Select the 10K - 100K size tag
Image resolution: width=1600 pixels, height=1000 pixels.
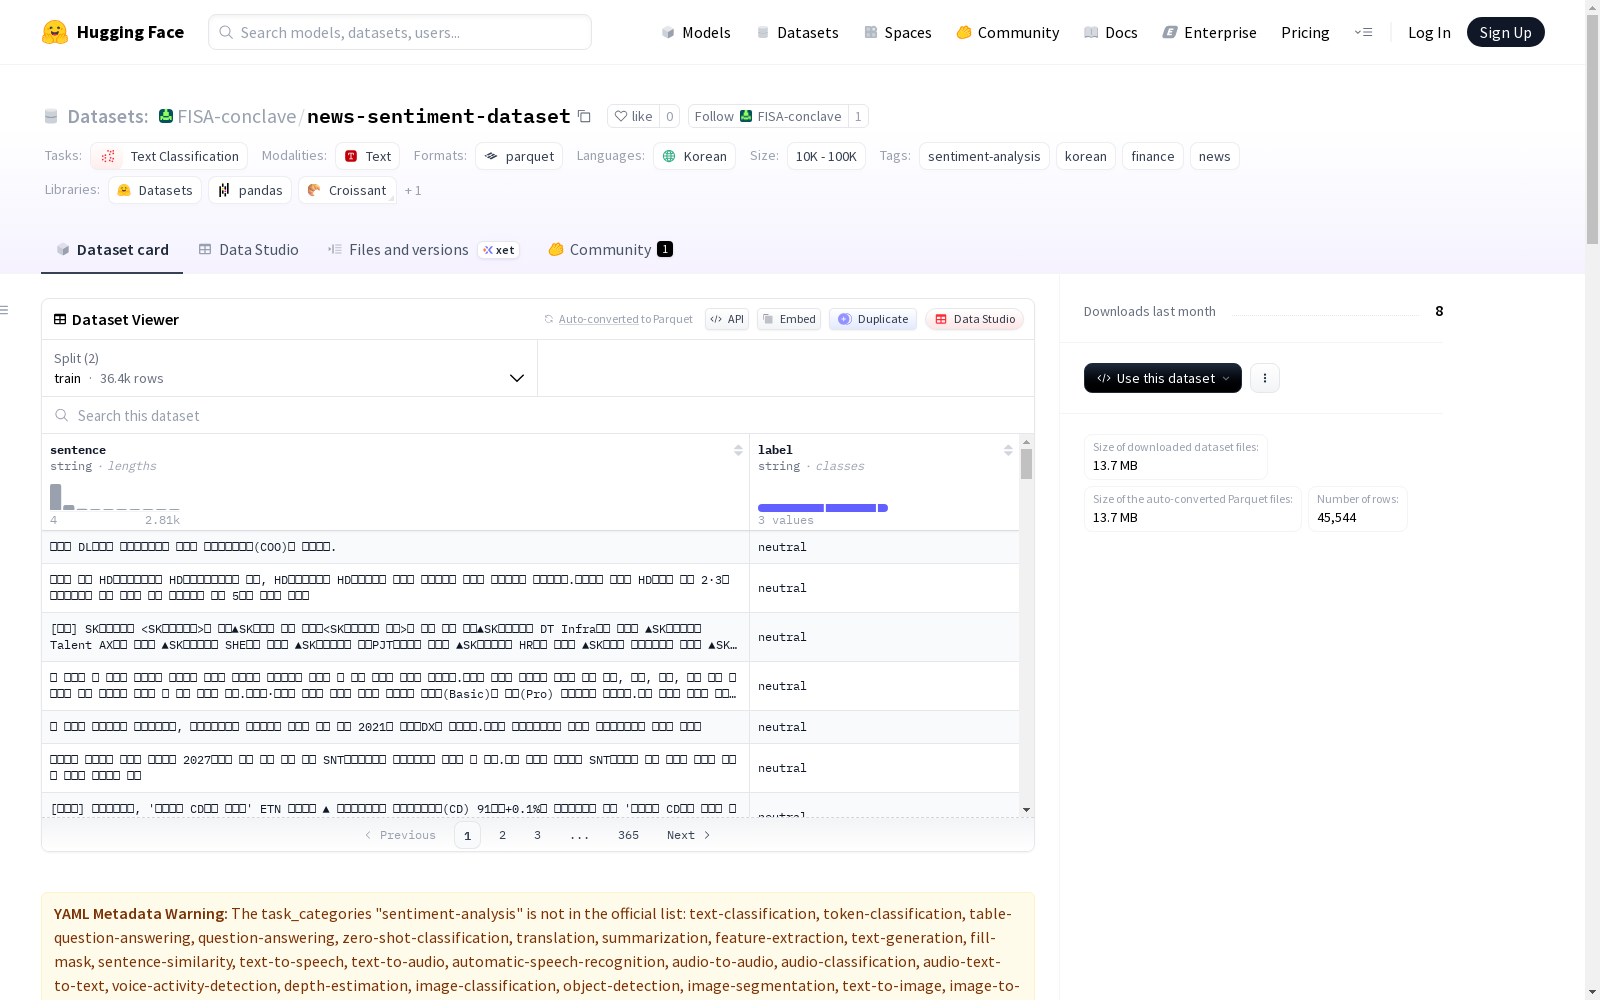point(826,156)
